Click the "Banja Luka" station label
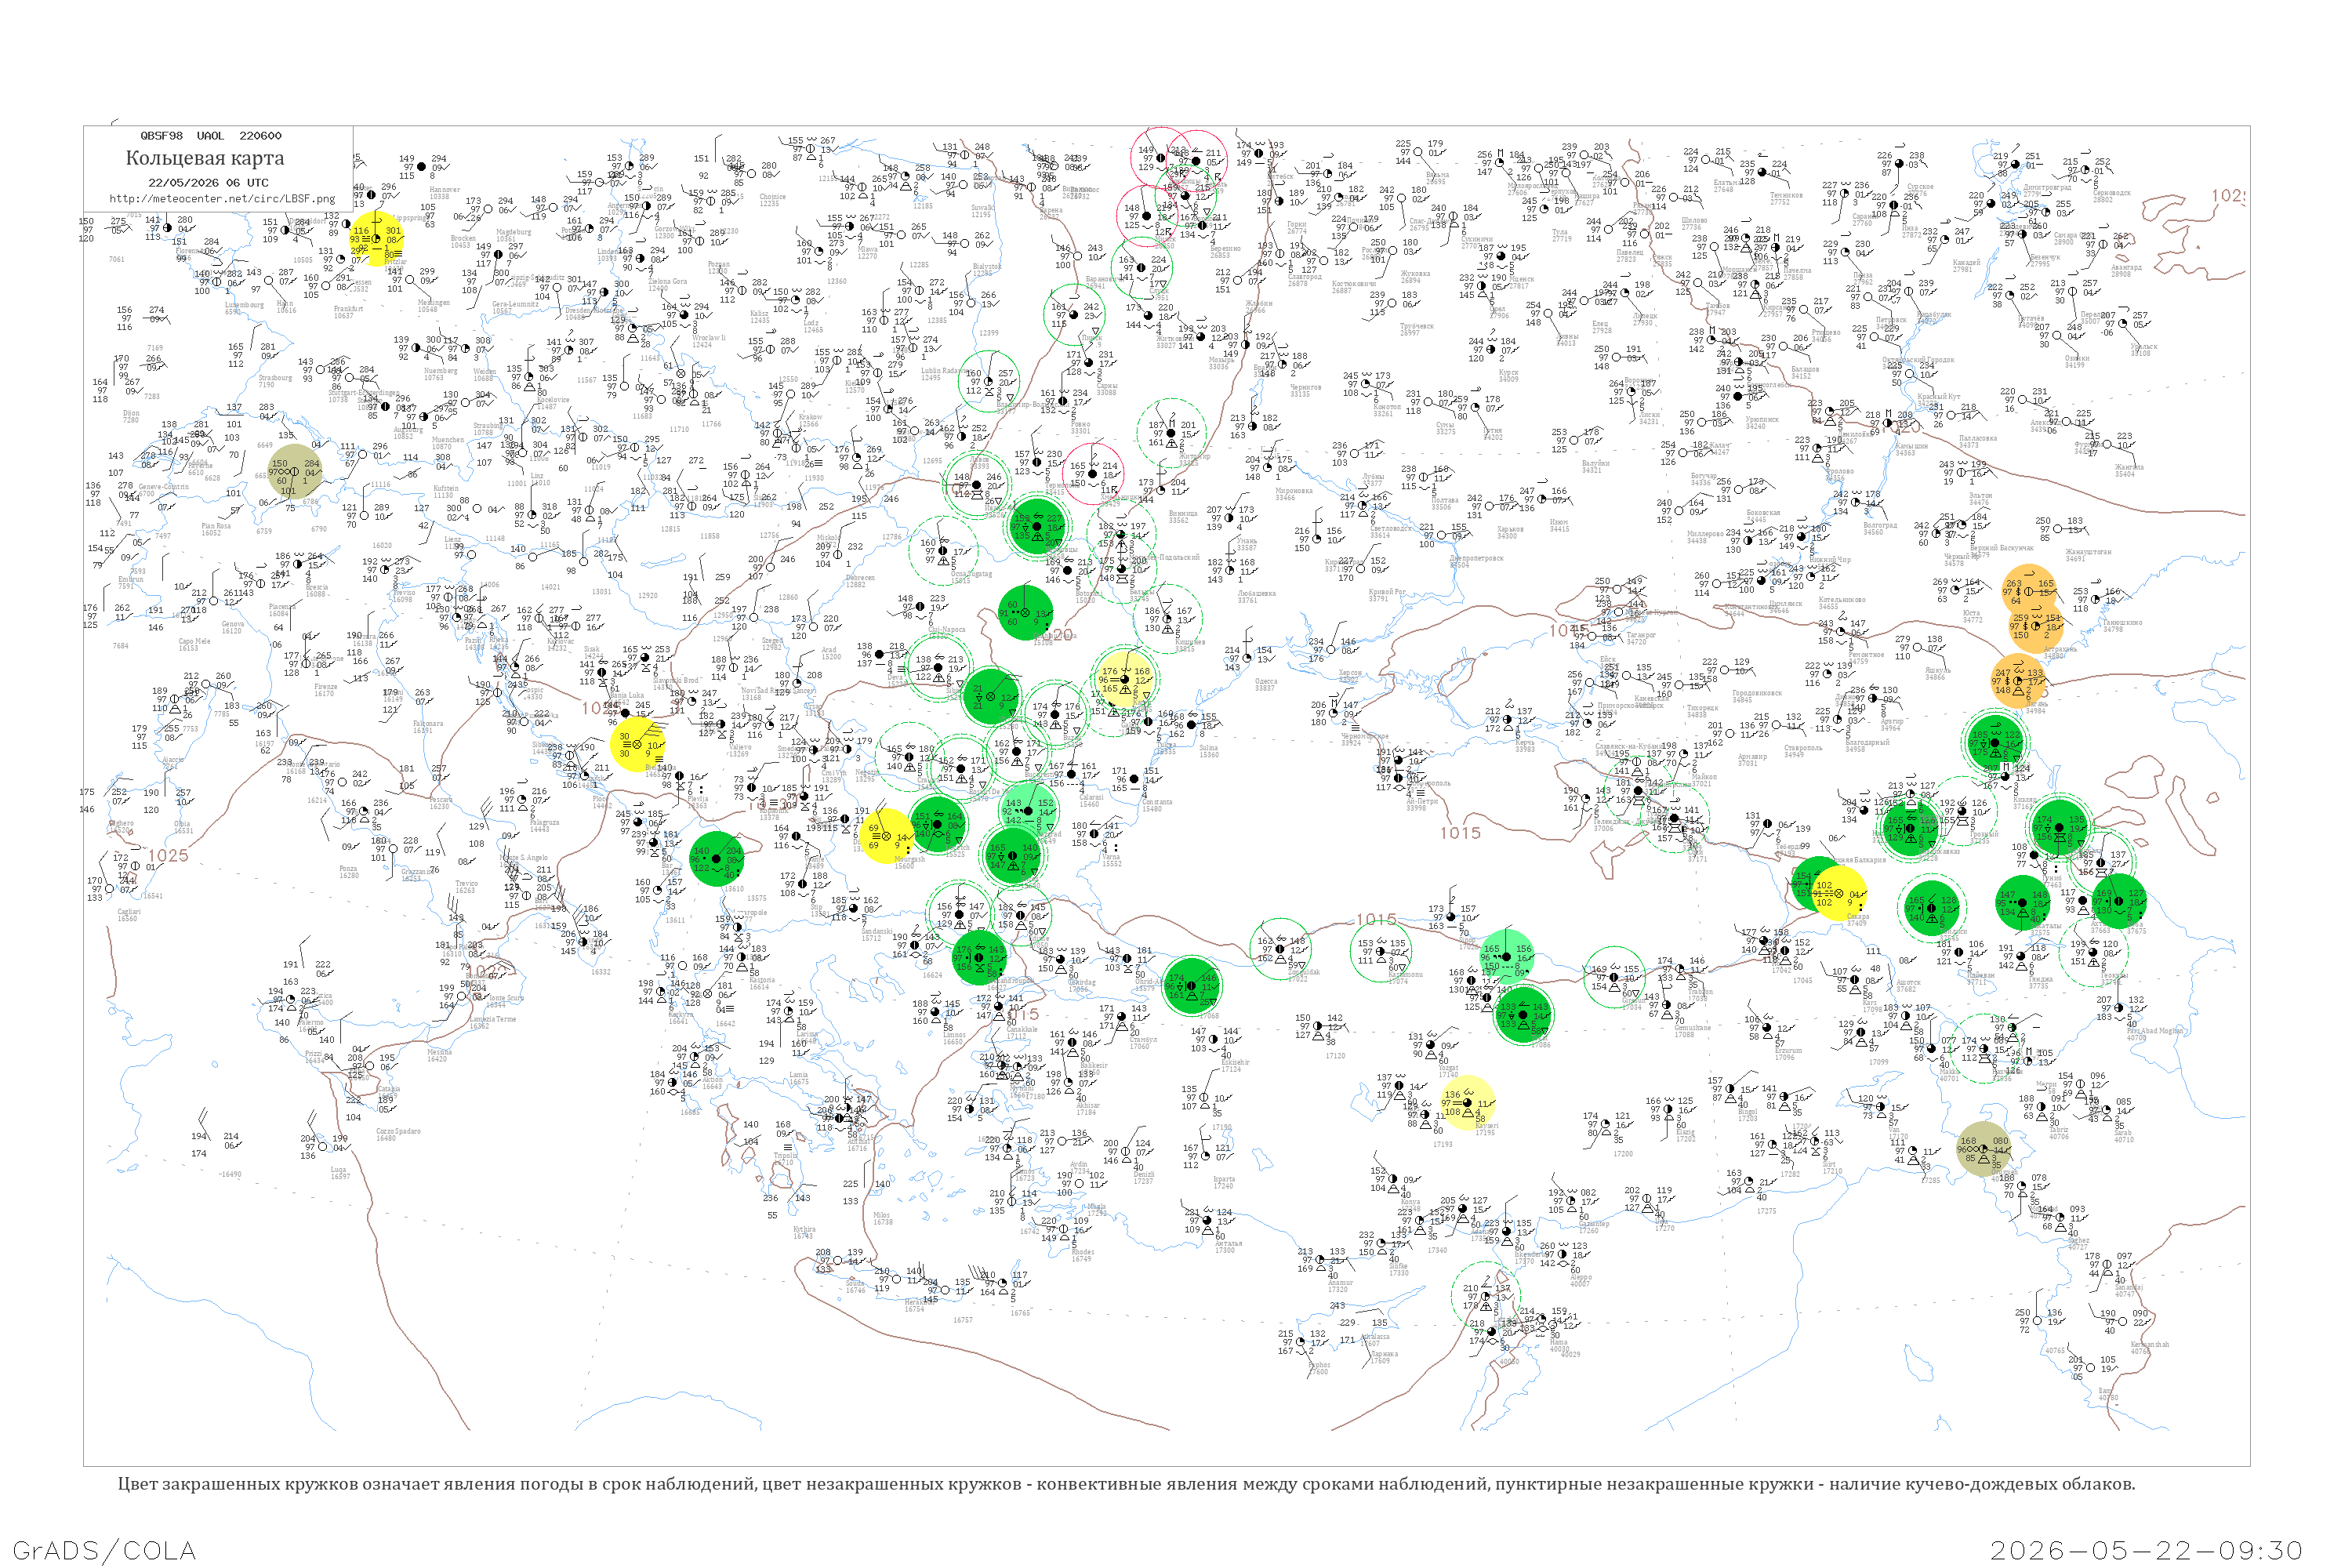The width and height of the screenshot is (2352, 1568). pos(627,698)
